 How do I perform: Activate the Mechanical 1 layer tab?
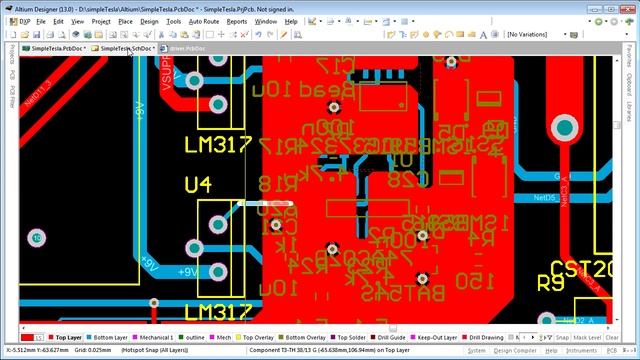coord(153,338)
